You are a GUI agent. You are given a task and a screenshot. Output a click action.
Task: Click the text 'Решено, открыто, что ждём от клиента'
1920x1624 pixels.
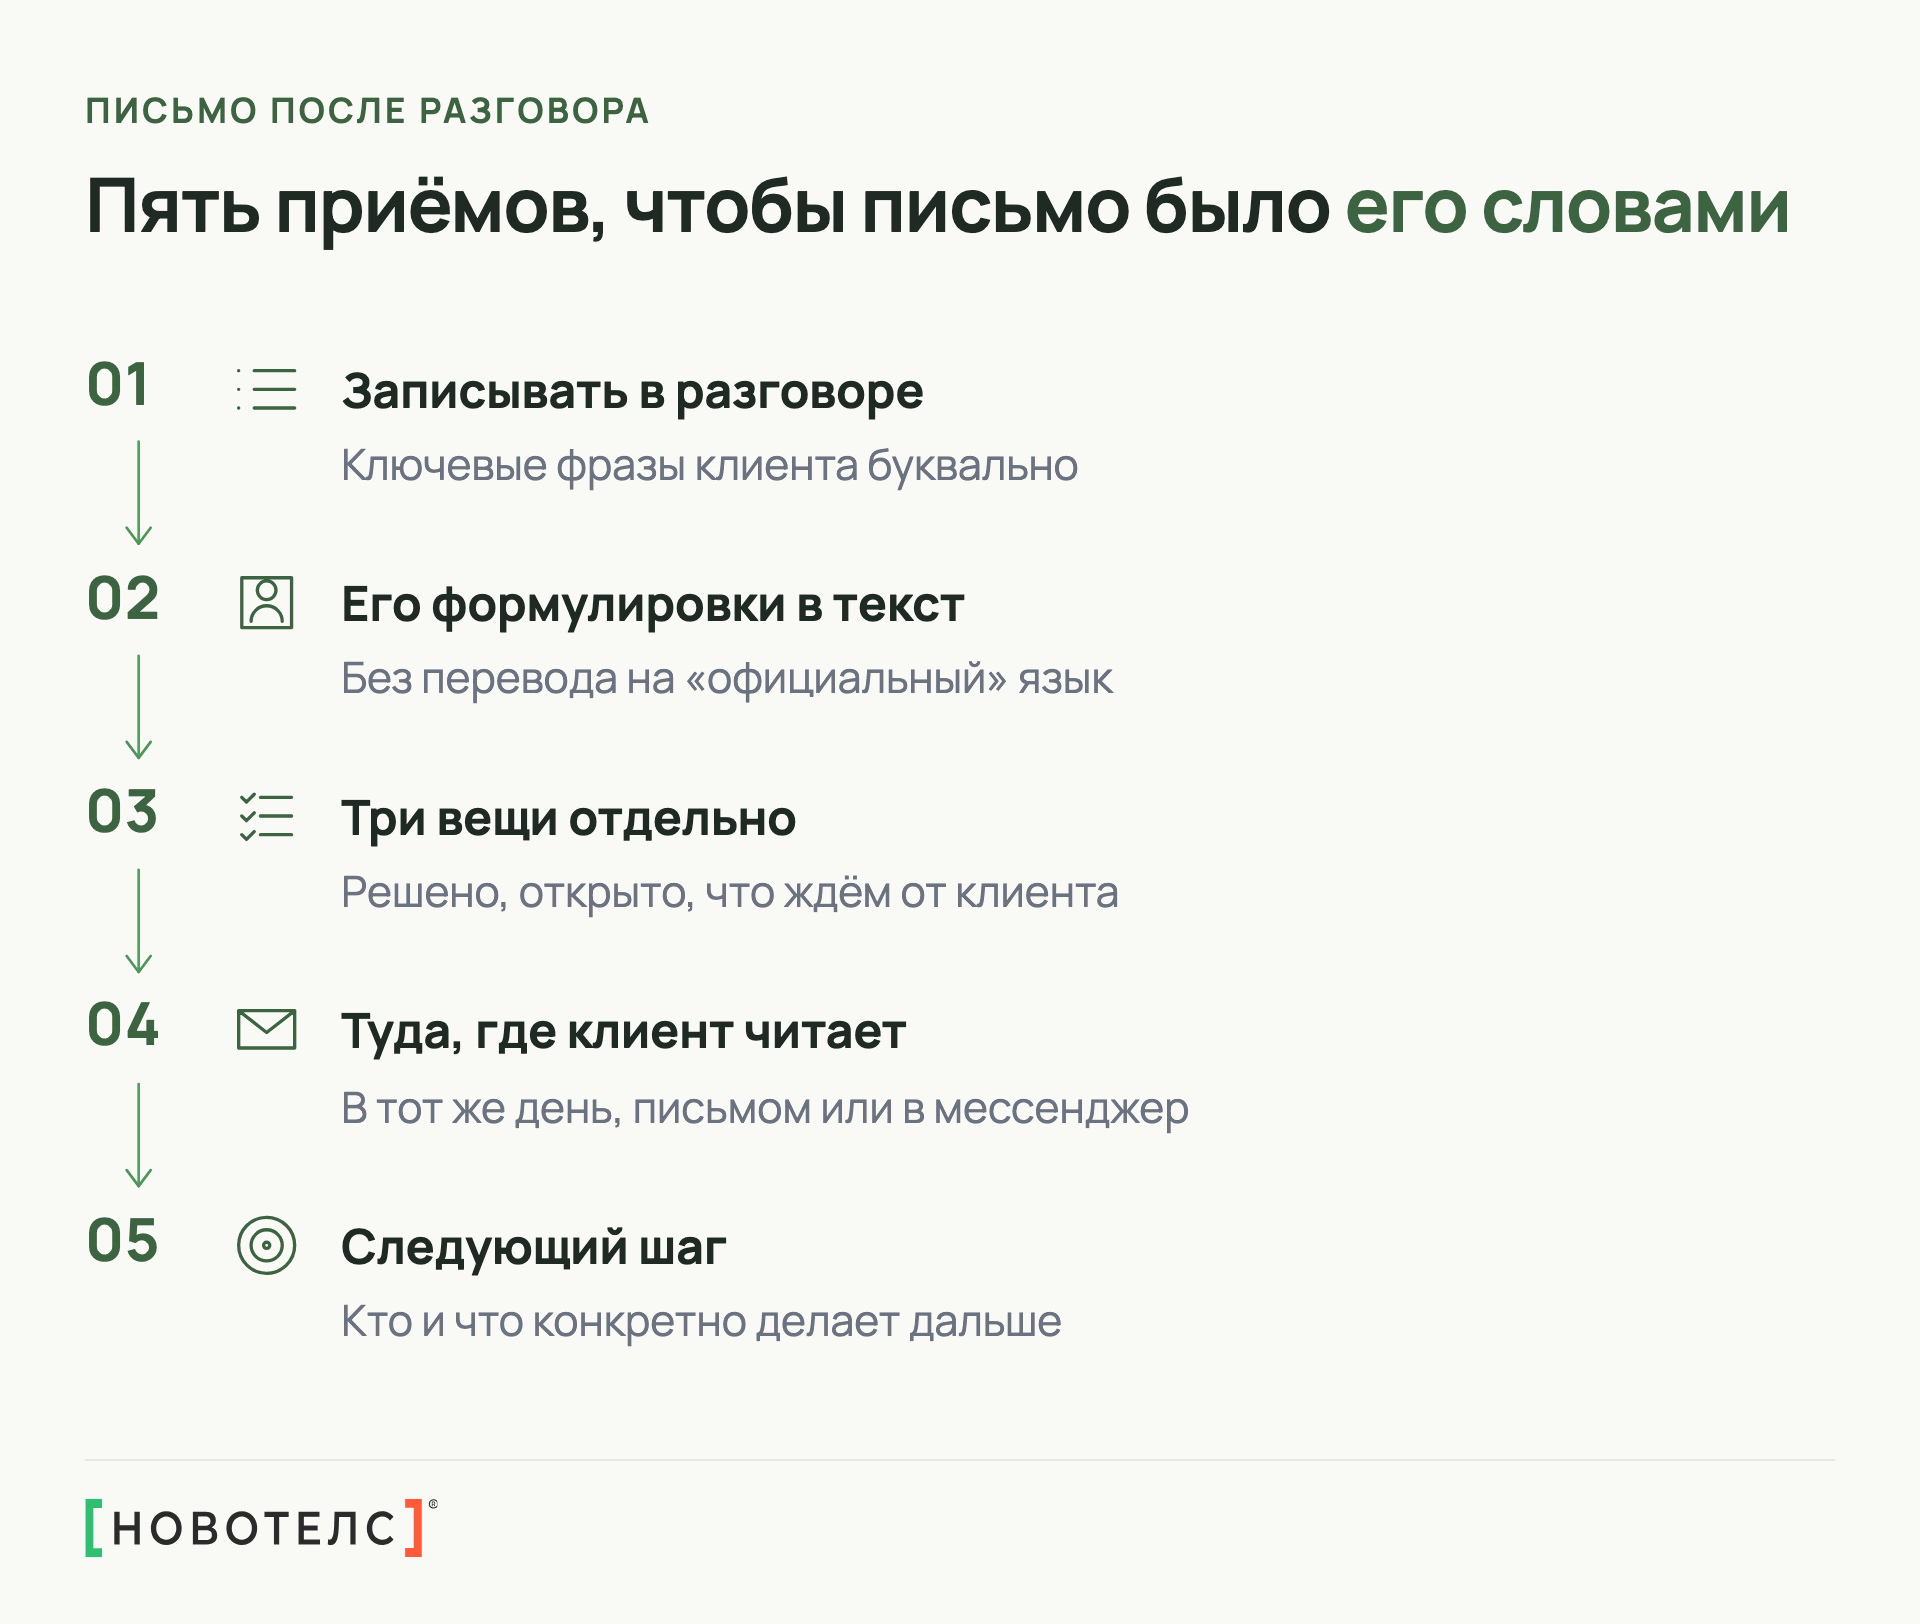[729, 893]
